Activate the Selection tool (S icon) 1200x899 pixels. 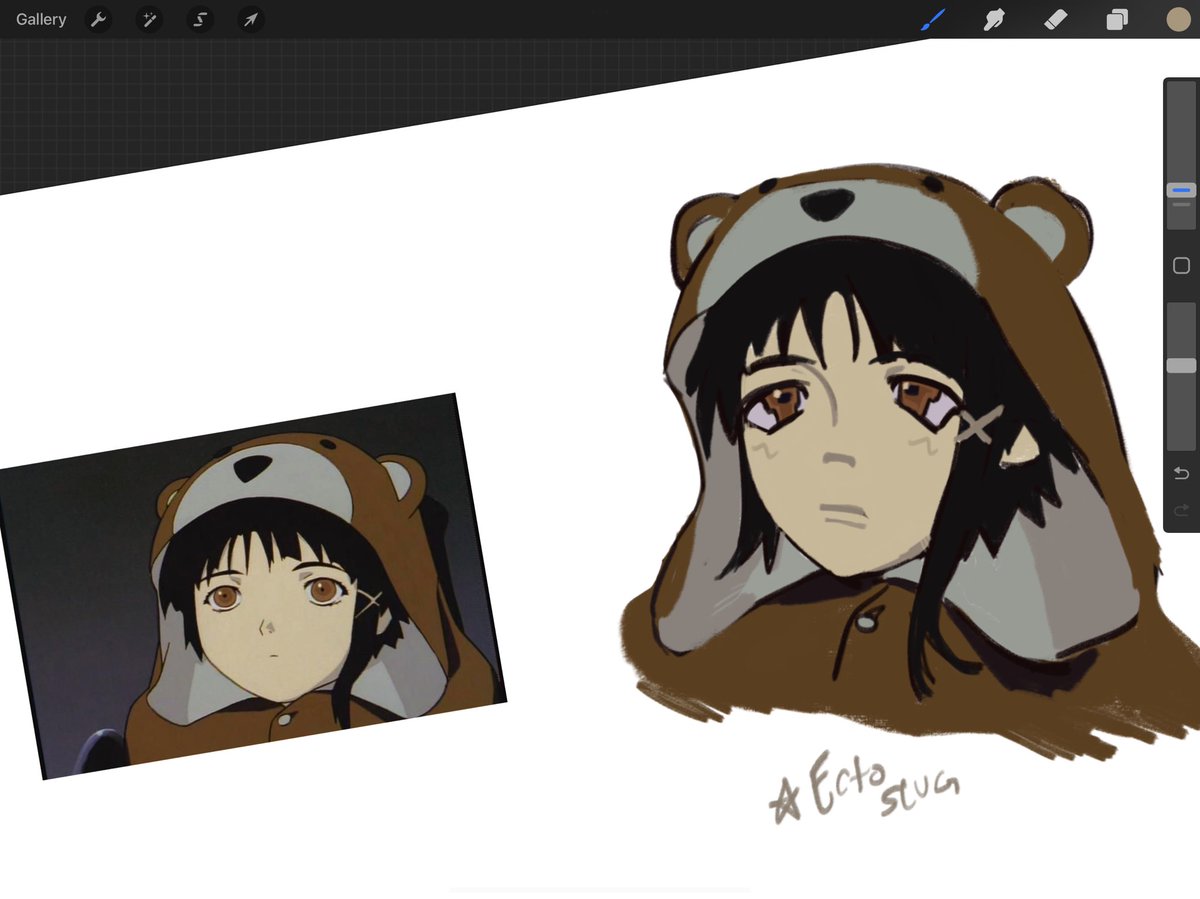[x=200, y=19]
